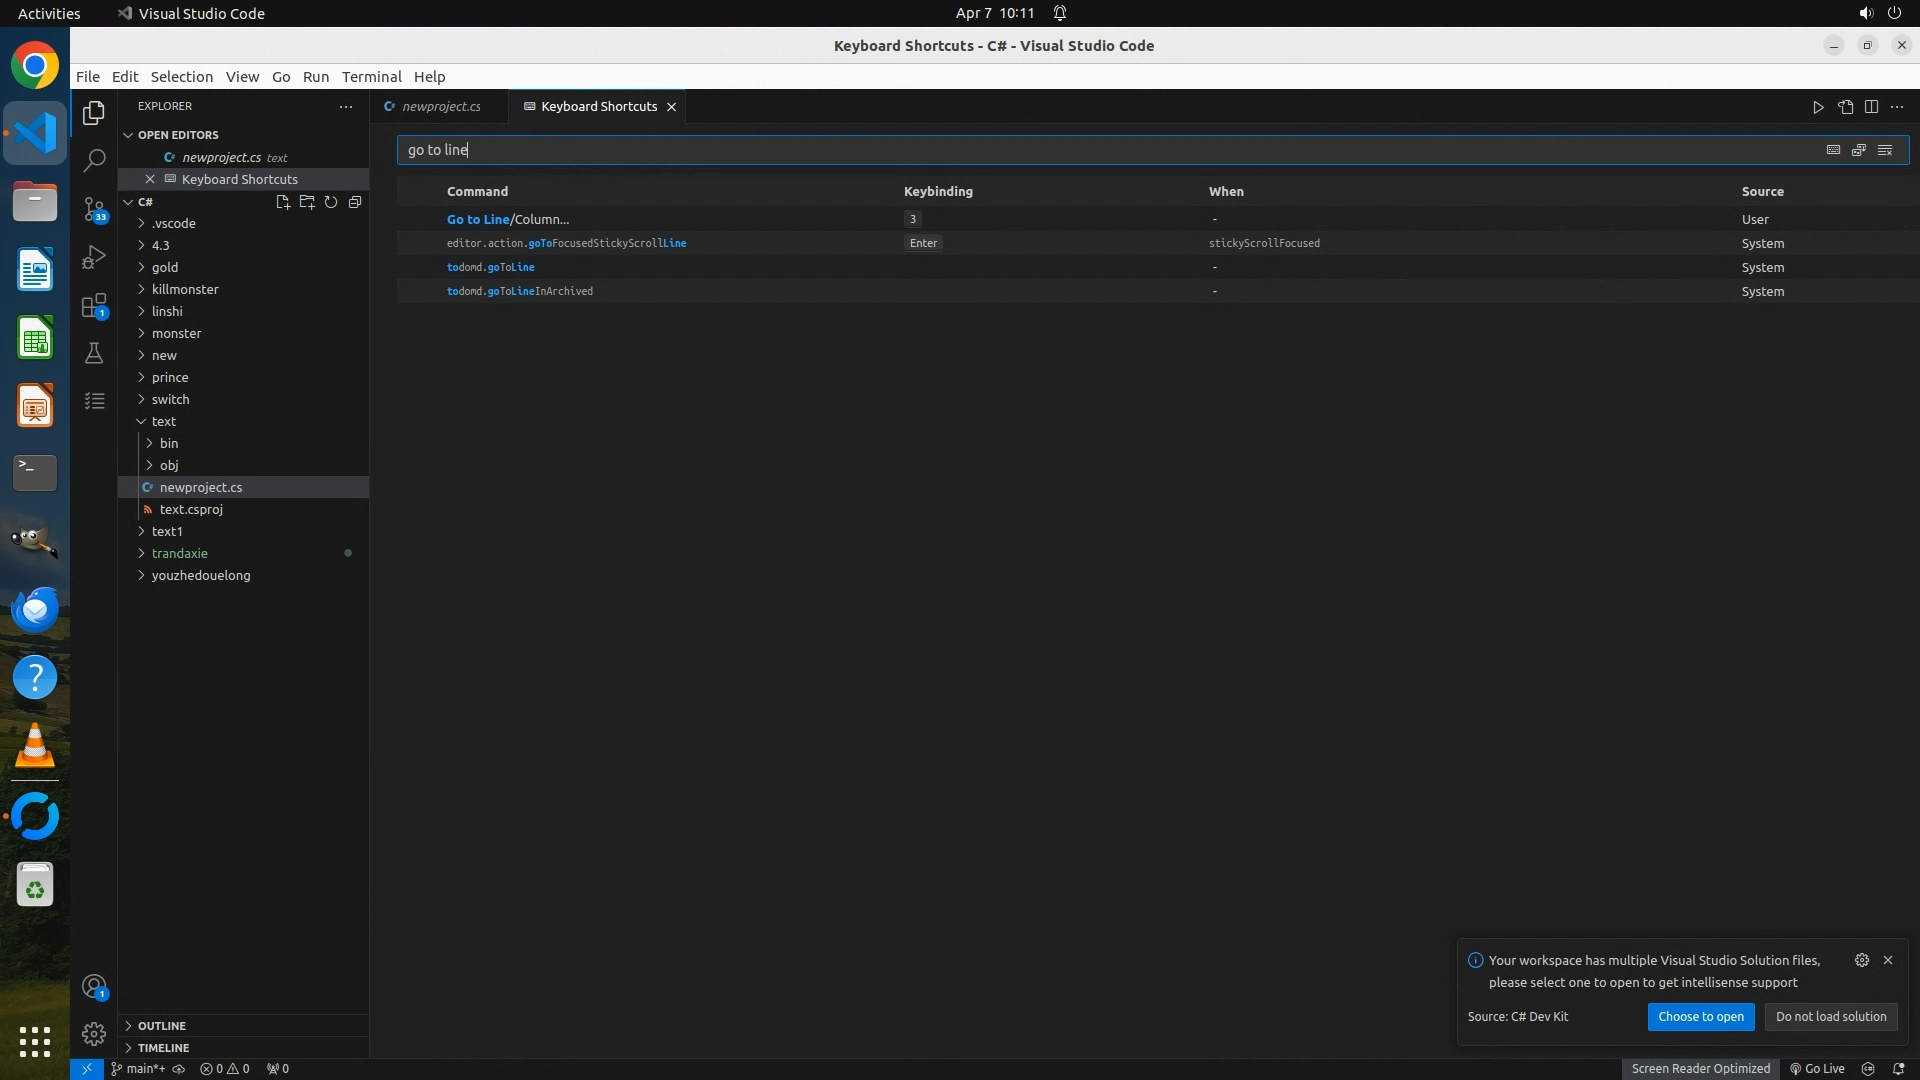Expand the monster folder

tap(176, 333)
